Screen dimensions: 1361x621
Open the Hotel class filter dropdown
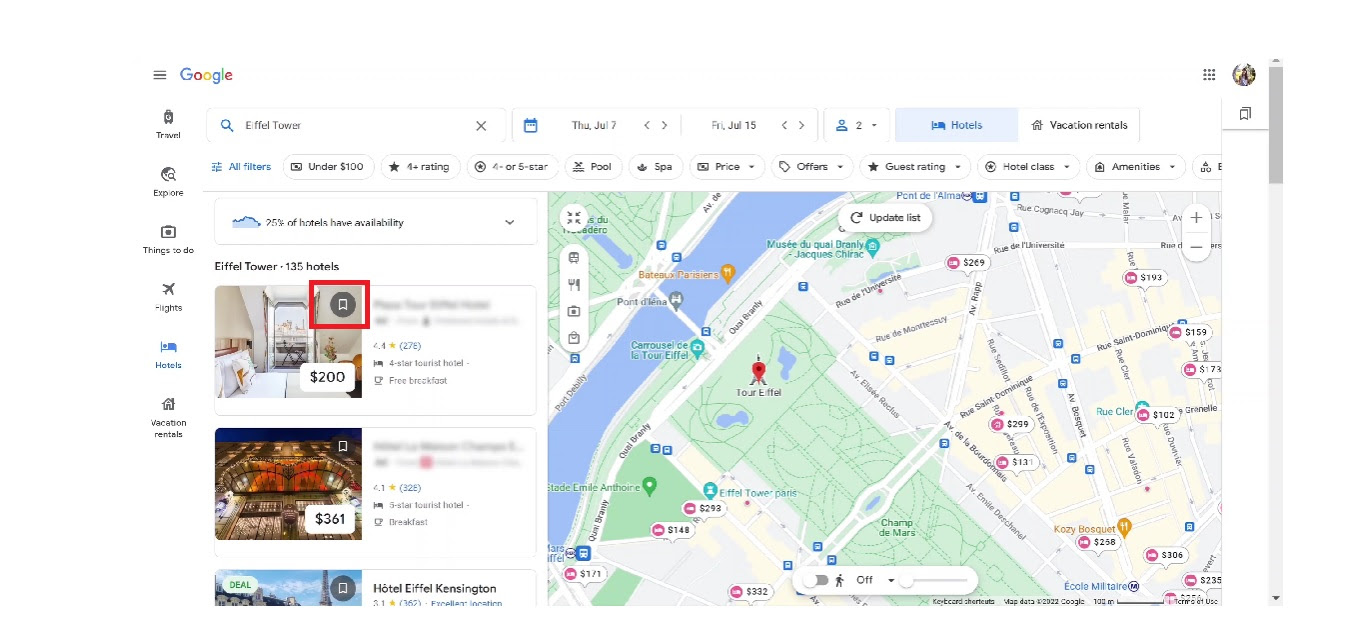[1028, 167]
